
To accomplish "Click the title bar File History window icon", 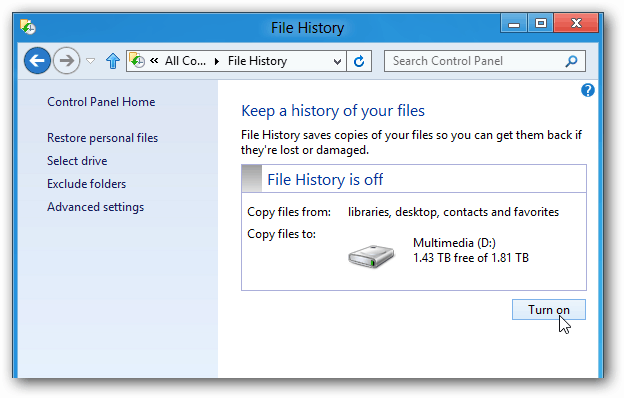I will coord(28,27).
